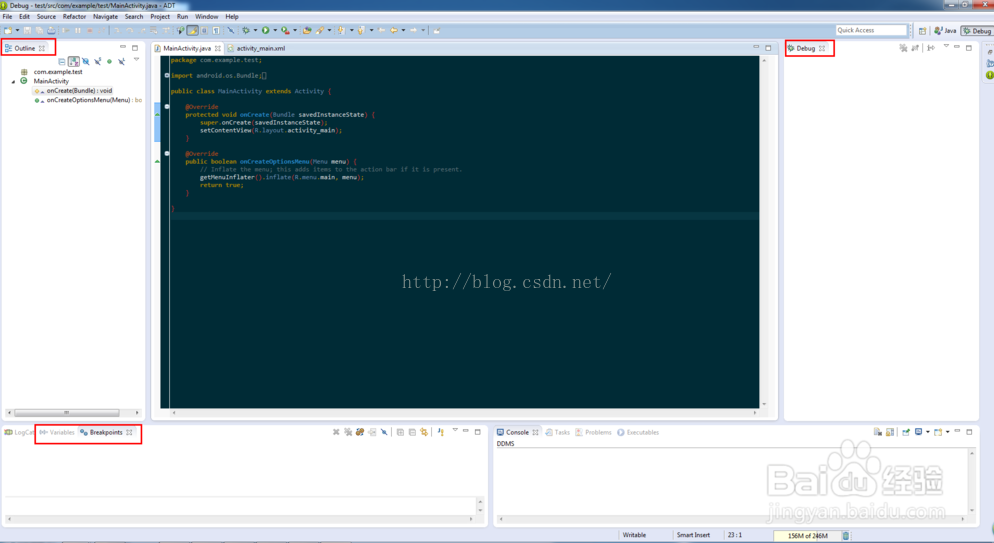Click Expand All in the Breakpoints view toolbar
Screen dimensions: 994x543
coord(400,432)
